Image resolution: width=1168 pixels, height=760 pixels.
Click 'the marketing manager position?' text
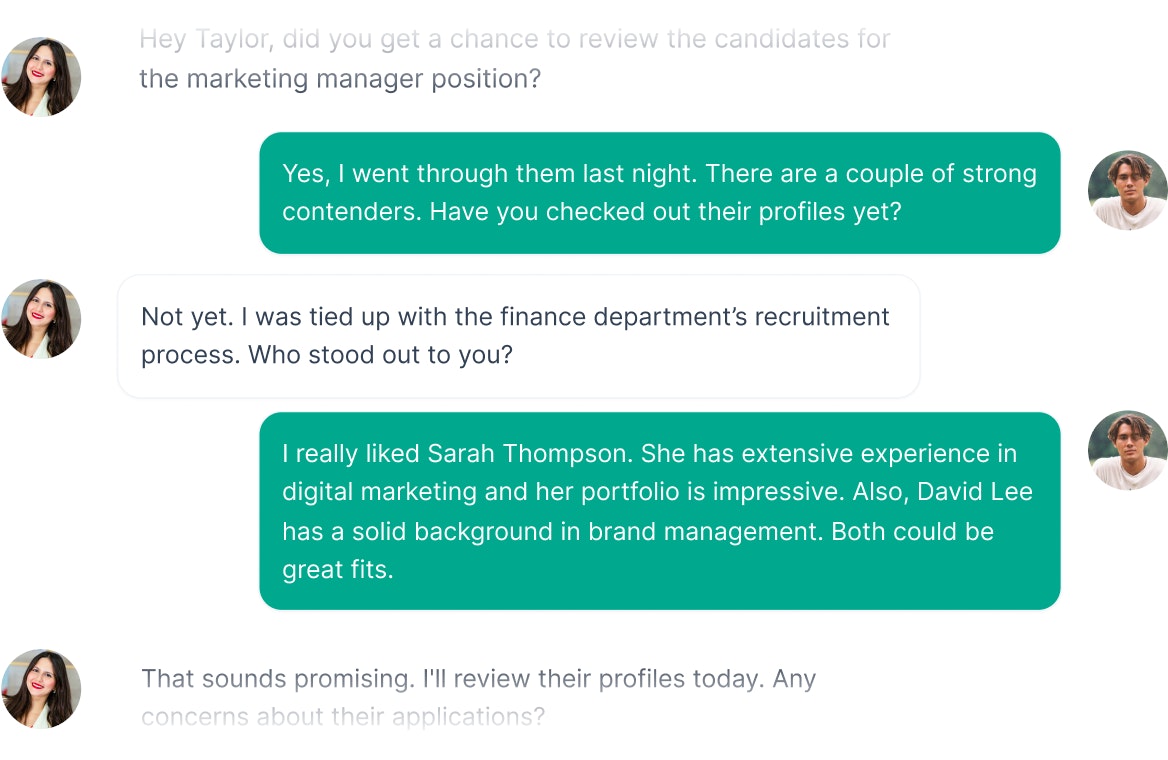tap(340, 78)
